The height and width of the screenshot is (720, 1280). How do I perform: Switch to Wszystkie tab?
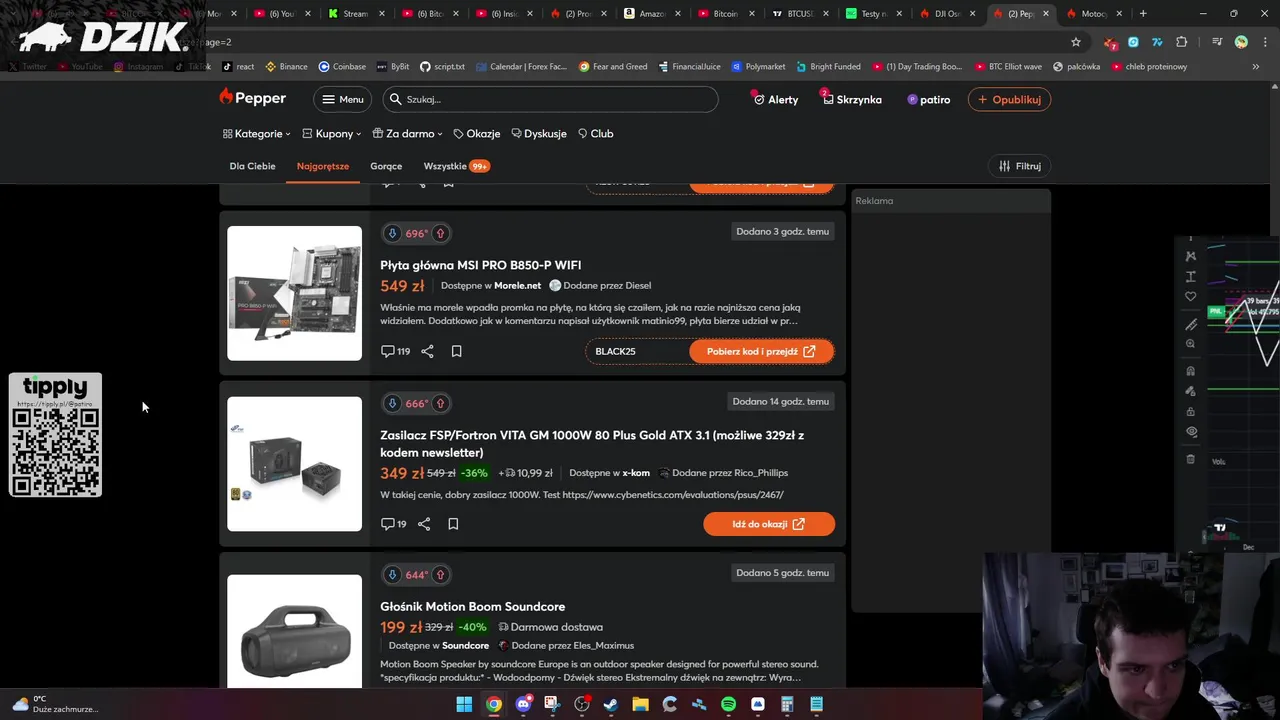coord(456,166)
